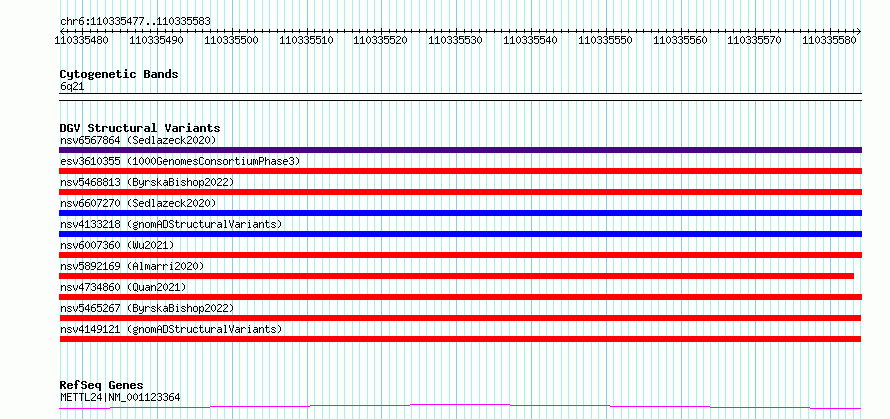Click the red nsv5892169 variant bar
The height and width of the screenshot is (419, 890).
[456, 276]
